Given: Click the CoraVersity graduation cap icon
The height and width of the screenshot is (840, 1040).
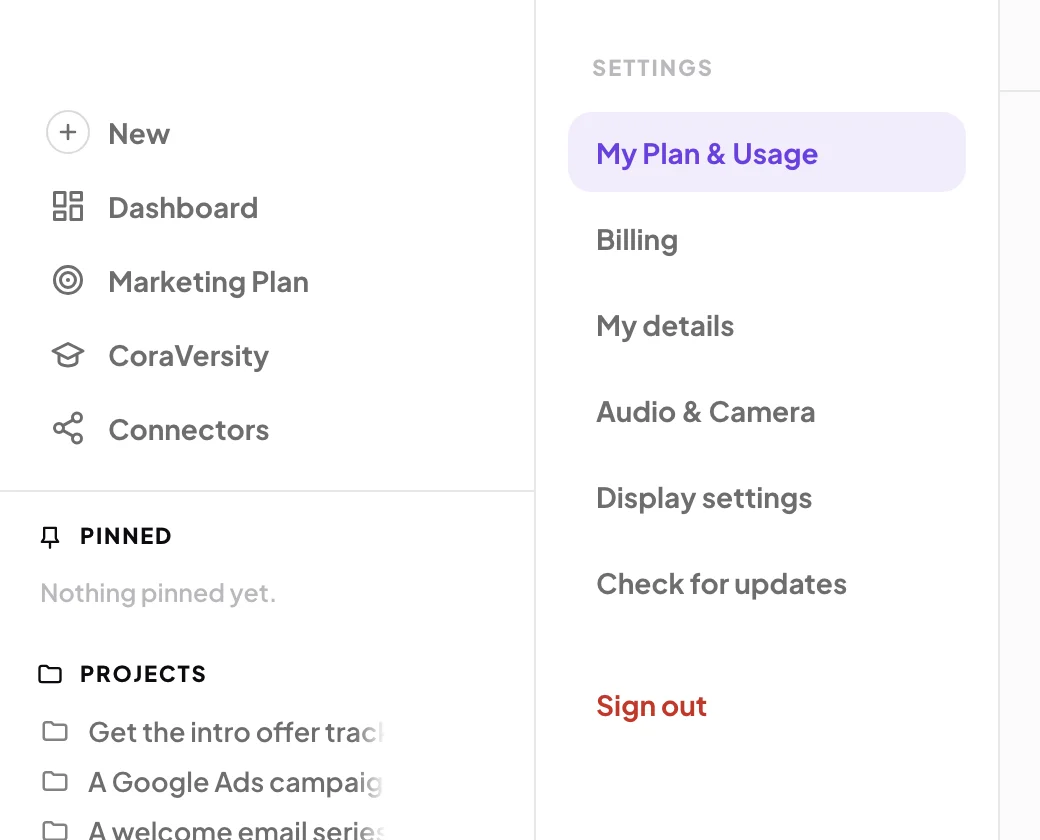Looking at the screenshot, I should (x=68, y=355).
